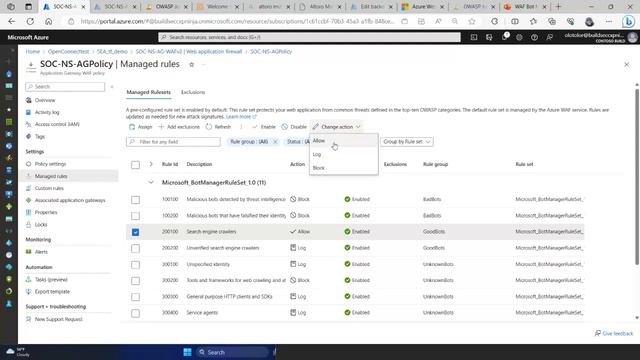This screenshot has width=640, height=360.
Task: Open Export template
Action: (x=52, y=291)
